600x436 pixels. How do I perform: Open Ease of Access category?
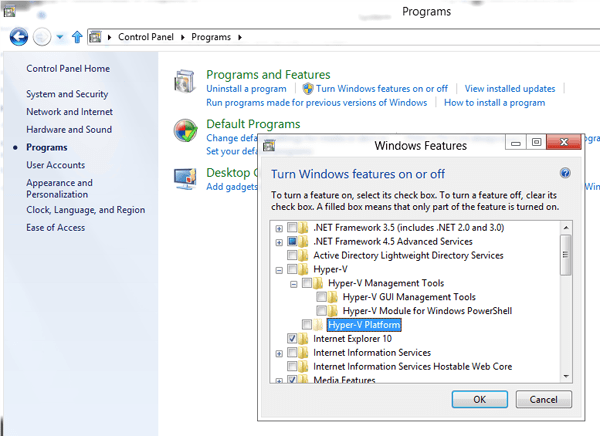pos(55,227)
